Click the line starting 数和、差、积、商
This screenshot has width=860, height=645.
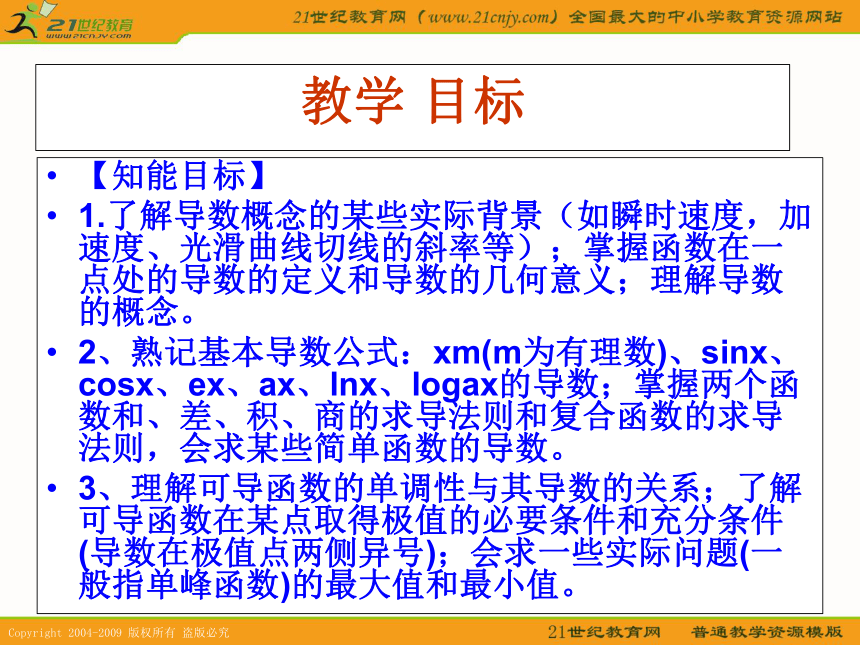point(431,416)
